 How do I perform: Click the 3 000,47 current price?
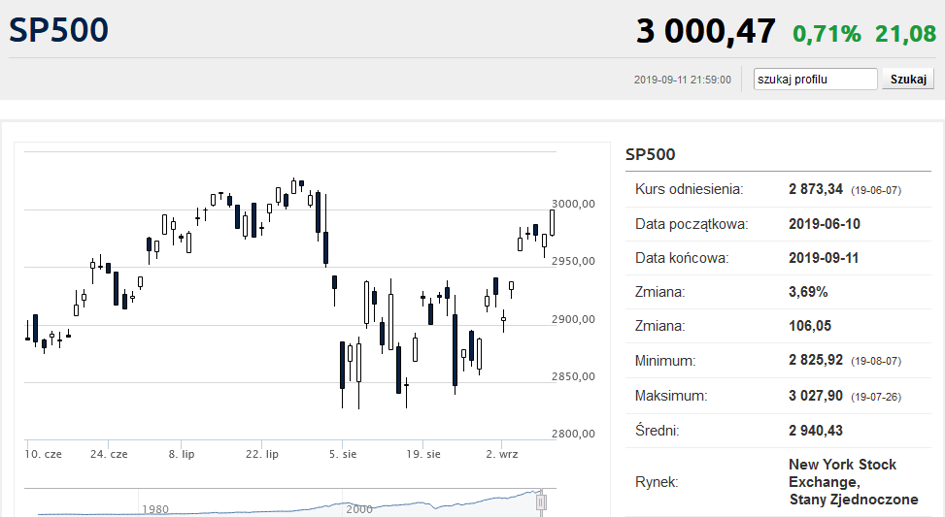pyautogui.click(x=706, y=31)
